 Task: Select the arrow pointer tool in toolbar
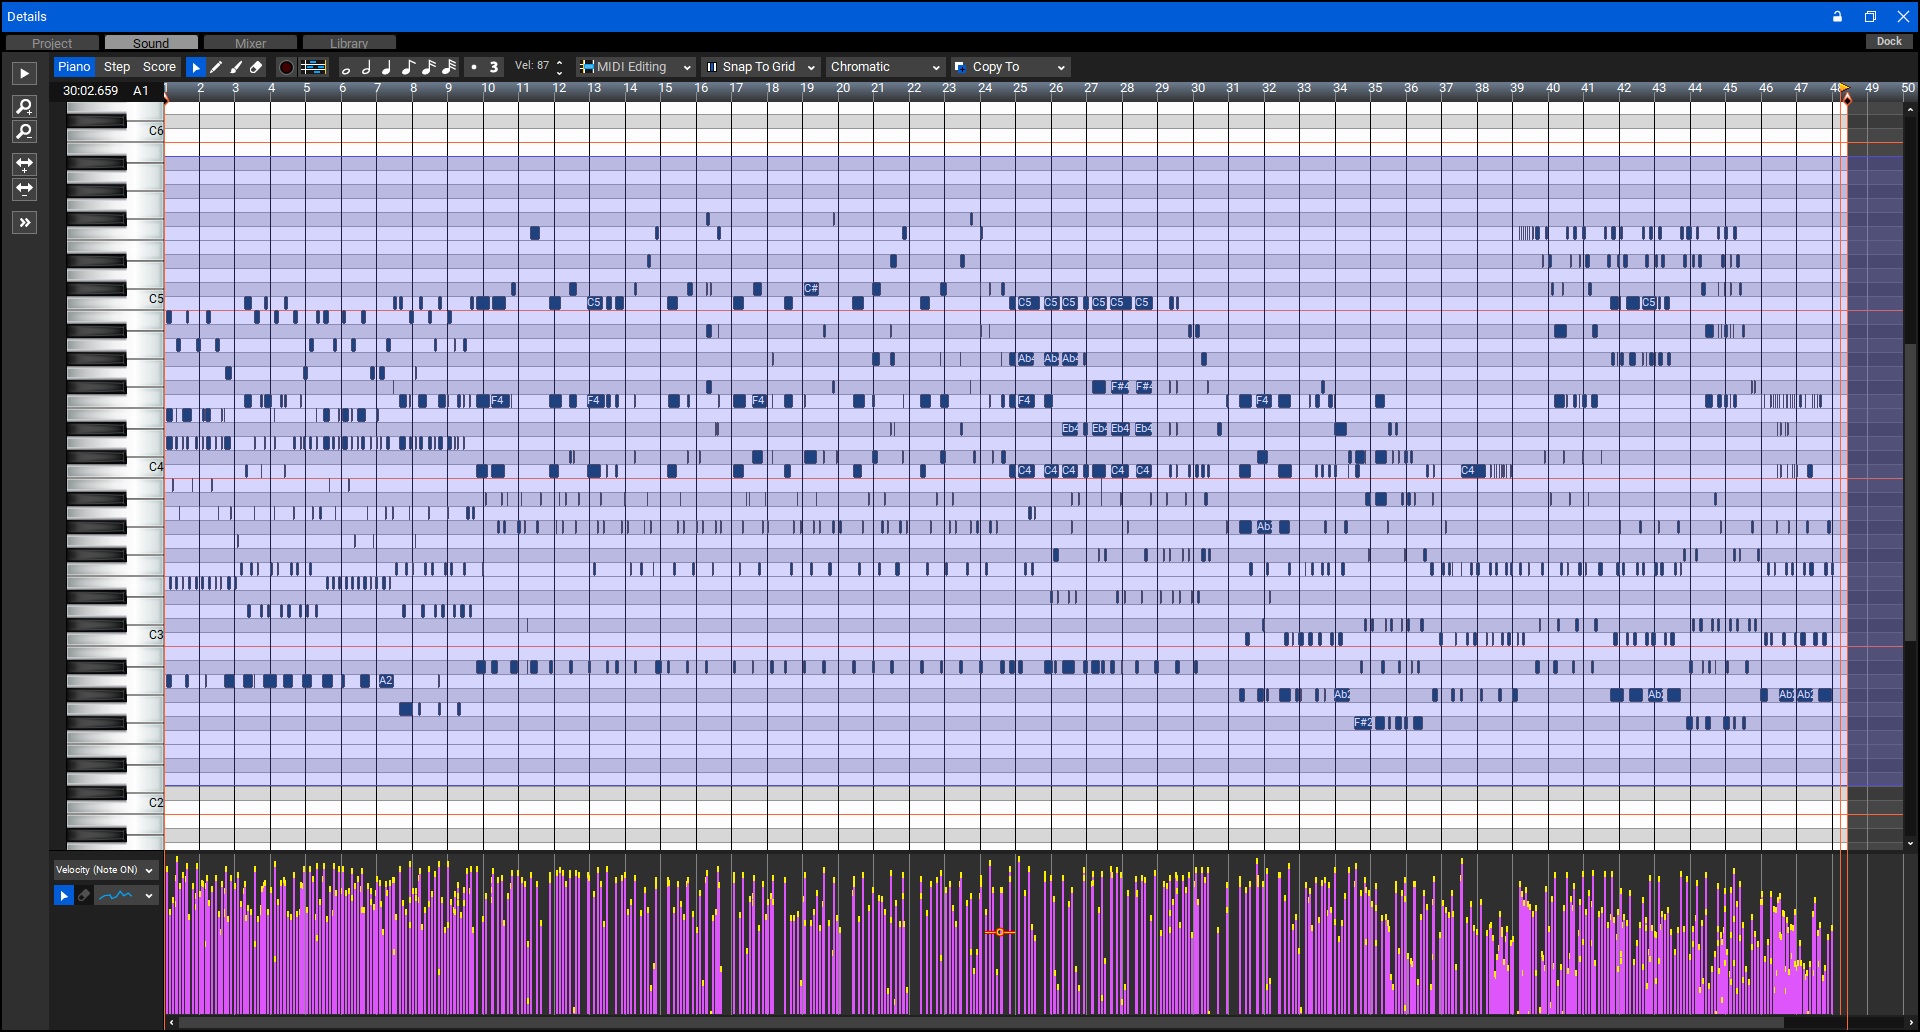[196, 67]
